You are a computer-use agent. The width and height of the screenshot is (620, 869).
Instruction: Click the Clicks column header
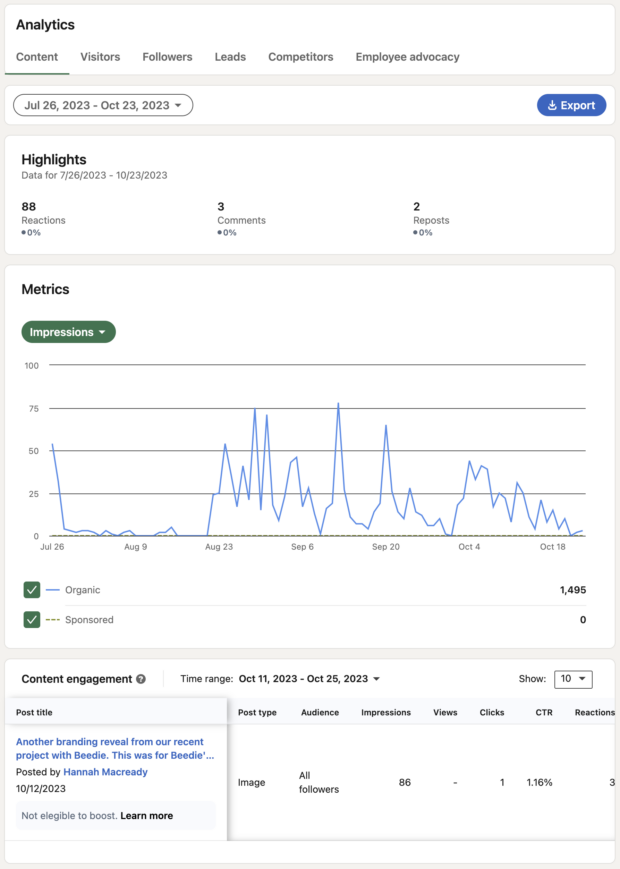492,713
